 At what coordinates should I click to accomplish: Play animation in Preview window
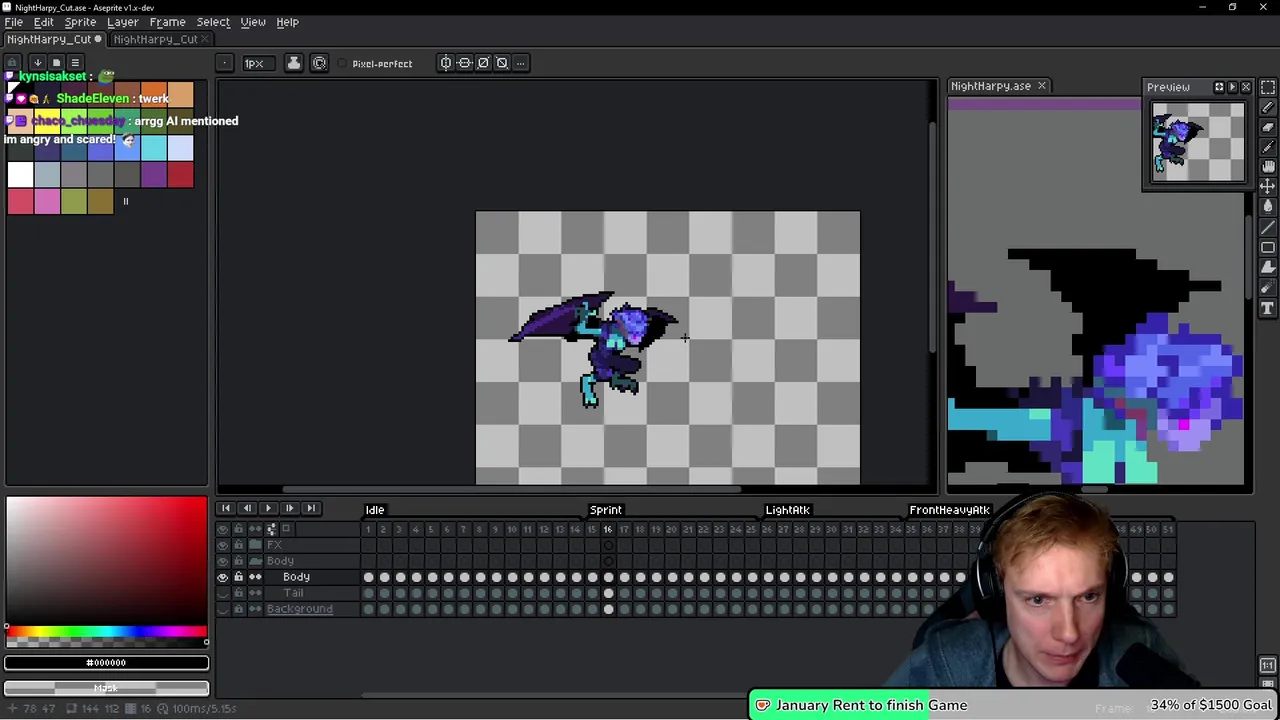pos(1232,87)
